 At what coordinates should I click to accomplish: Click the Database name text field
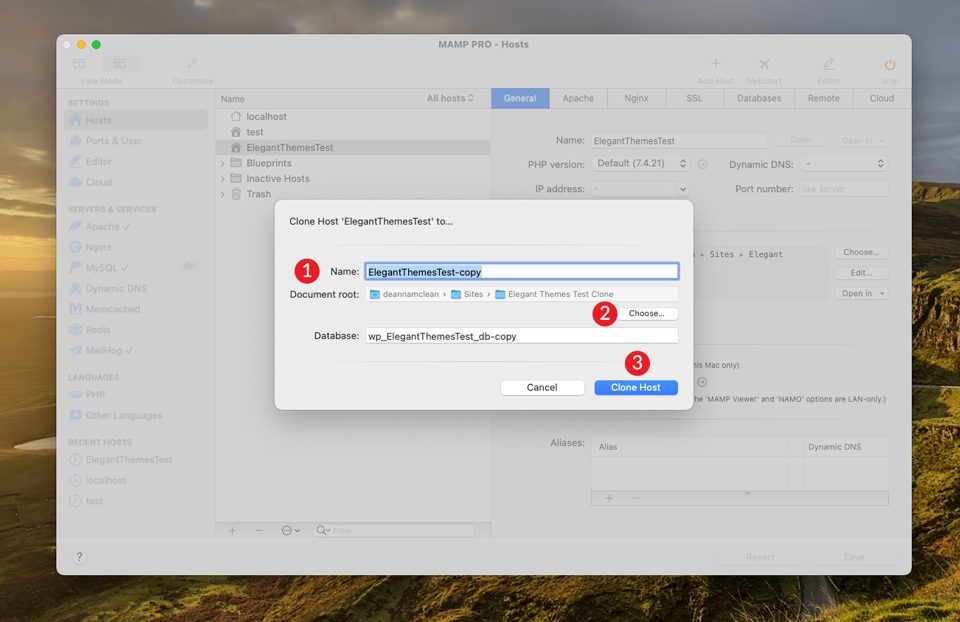click(521, 336)
